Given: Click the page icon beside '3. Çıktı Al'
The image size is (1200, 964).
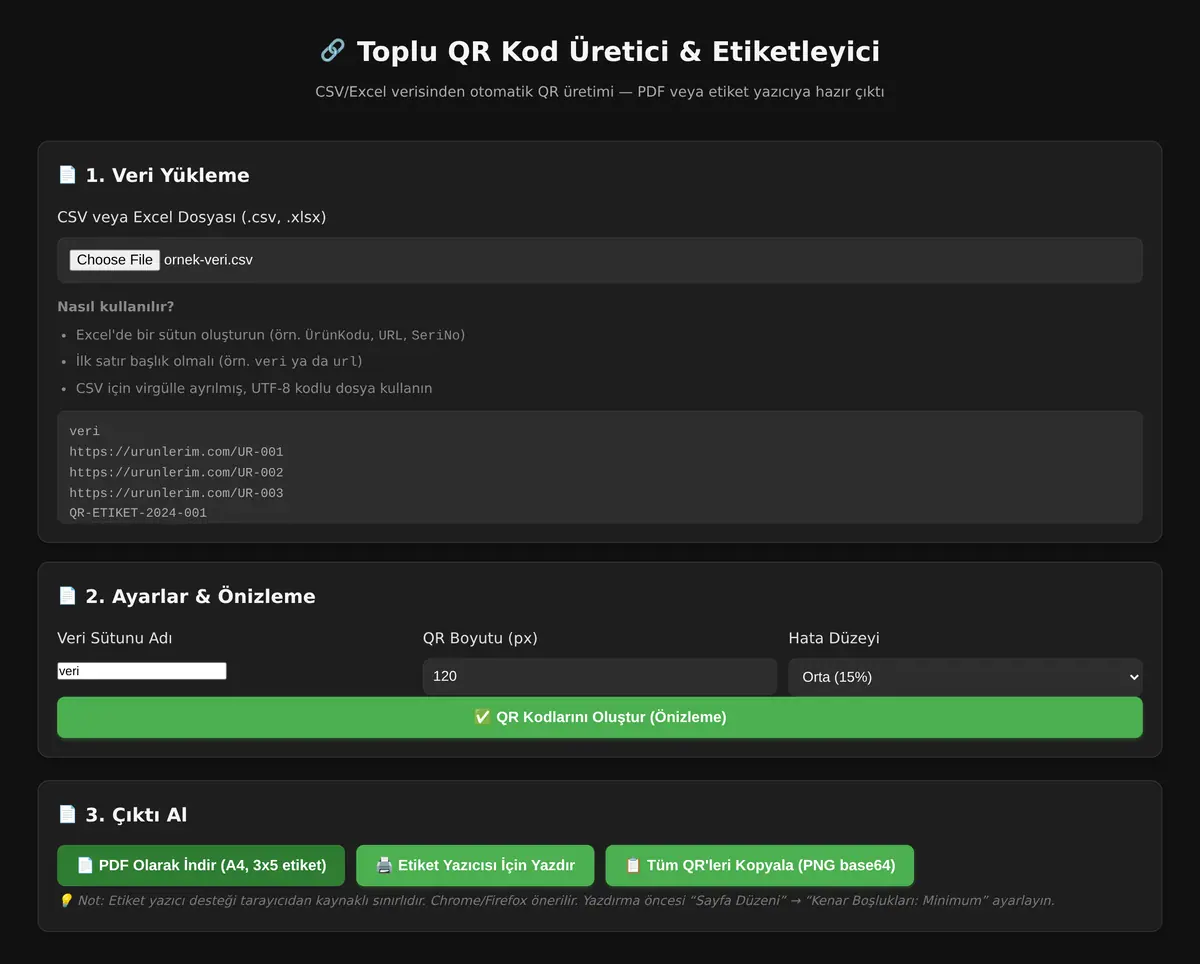Looking at the screenshot, I should [67, 815].
